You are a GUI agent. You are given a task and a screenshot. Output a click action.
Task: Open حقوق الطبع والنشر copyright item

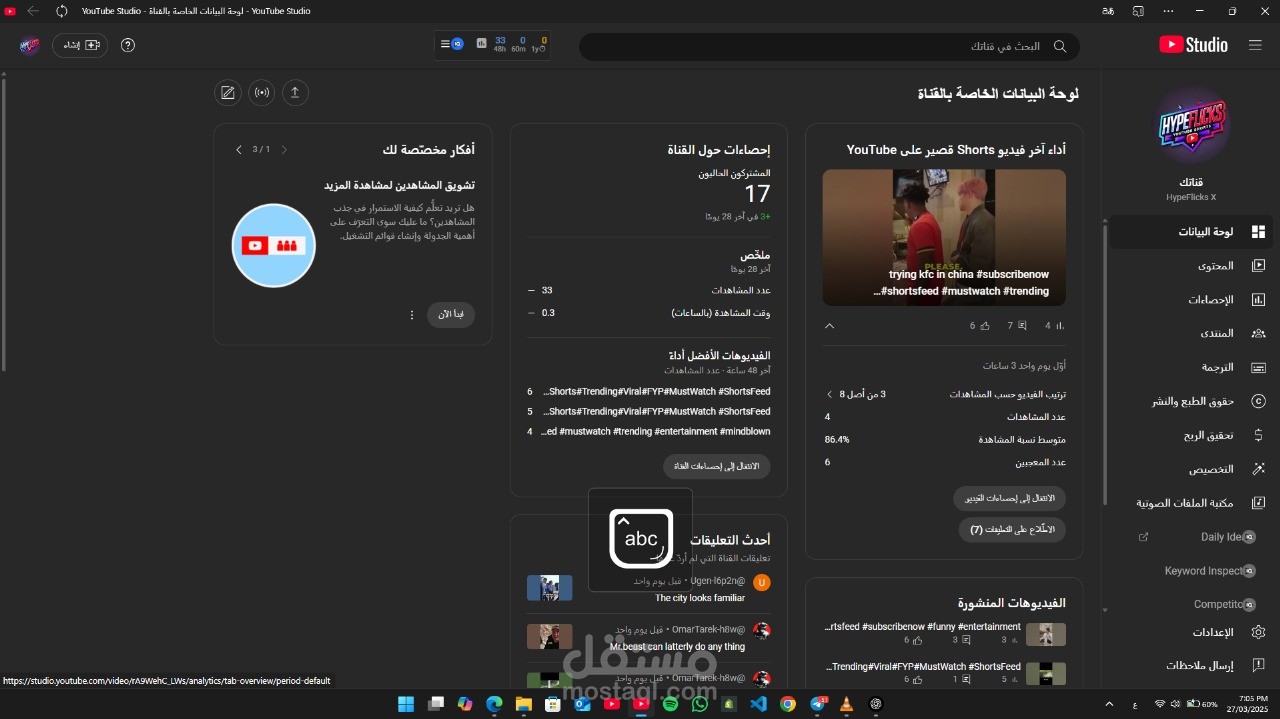click(1190, 401)
